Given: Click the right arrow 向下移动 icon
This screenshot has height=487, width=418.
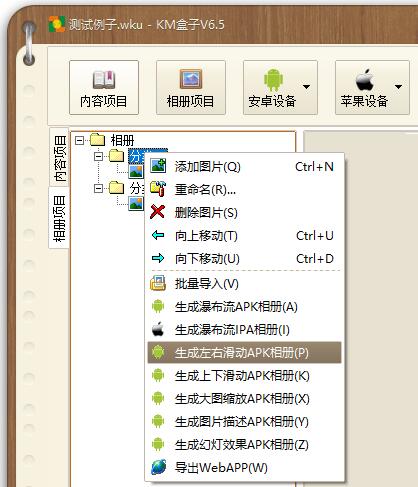Looking at the screenshot, I should [158, 258].
